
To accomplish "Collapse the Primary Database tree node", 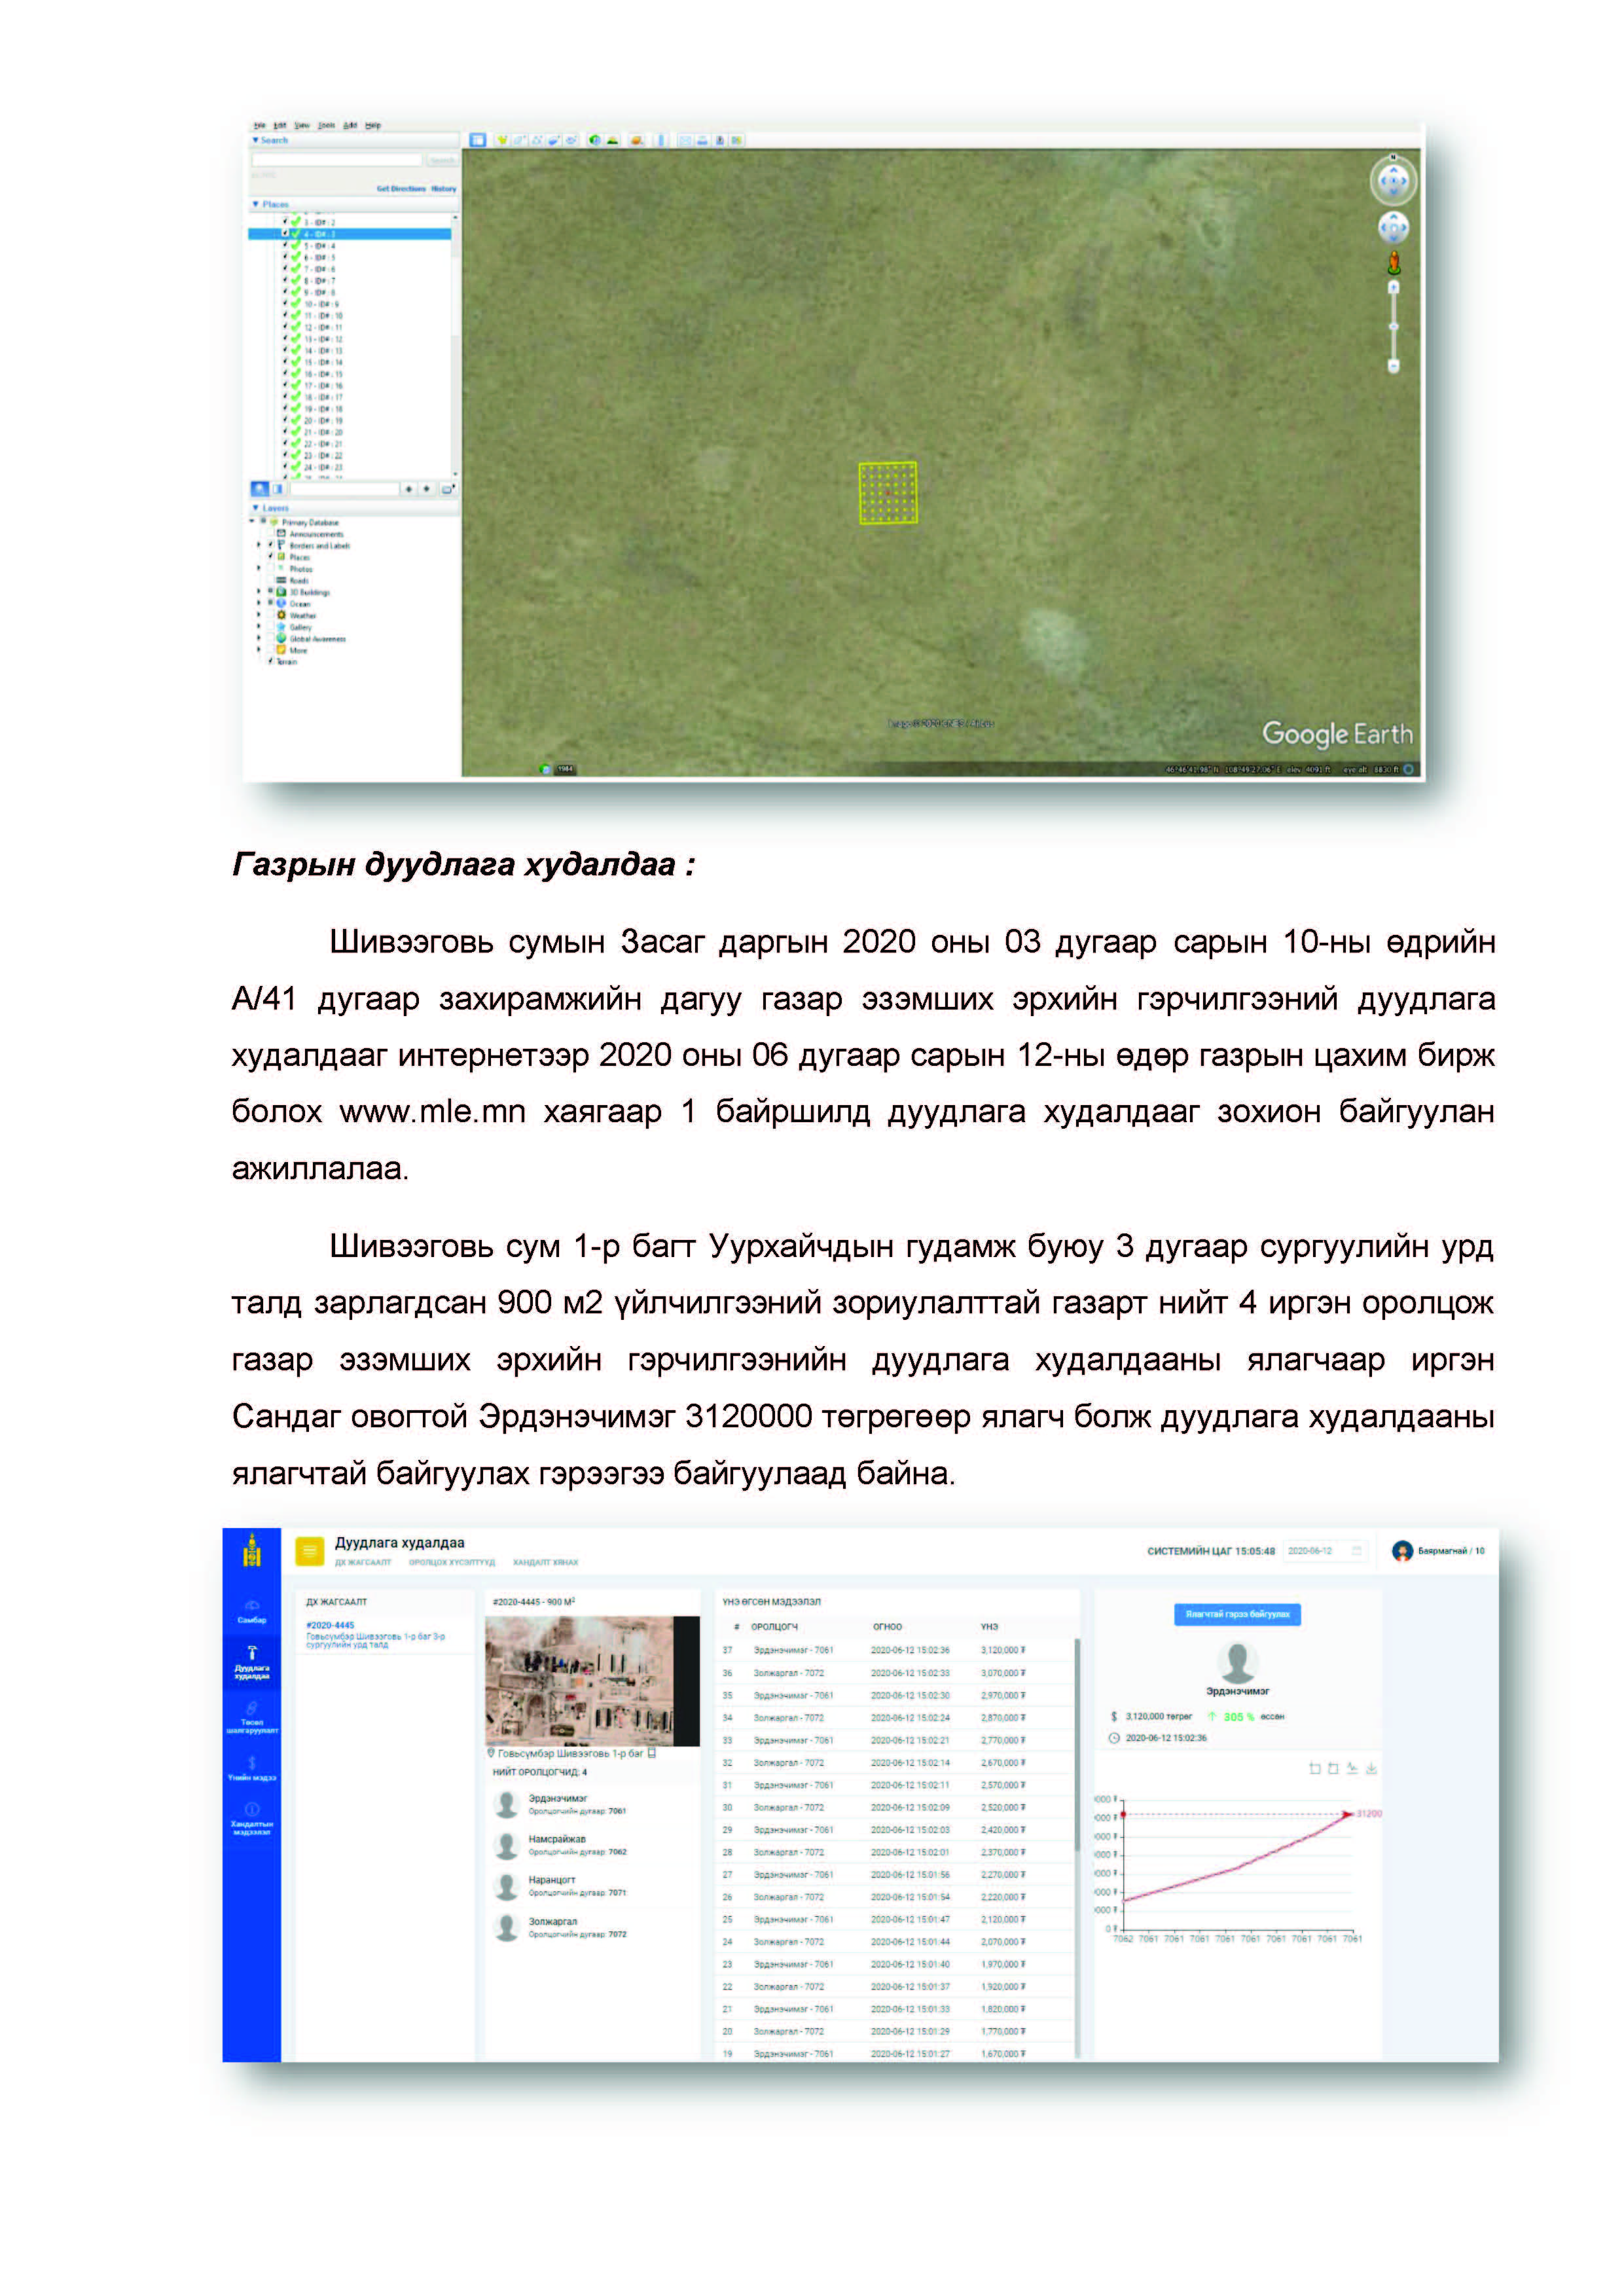I will click(252, 521).
